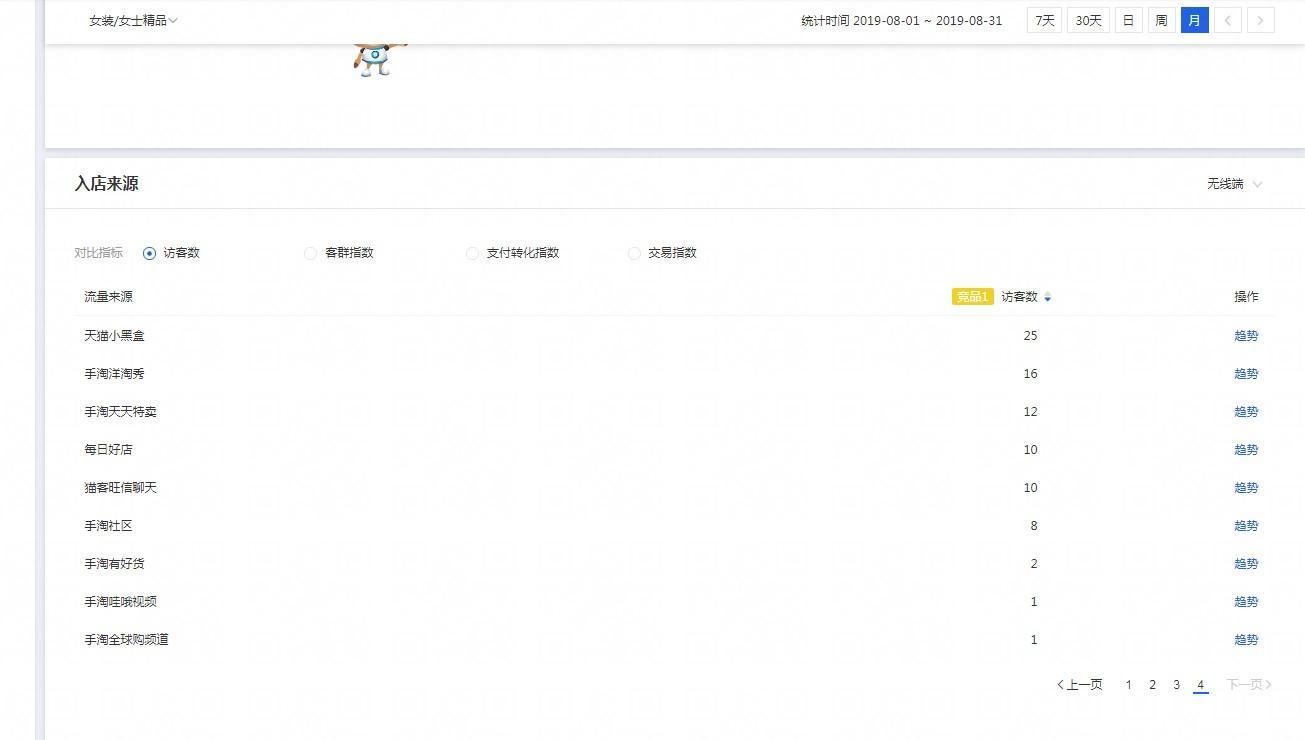View 趋势 for 手淘天天特卖

click(1246, 412)
